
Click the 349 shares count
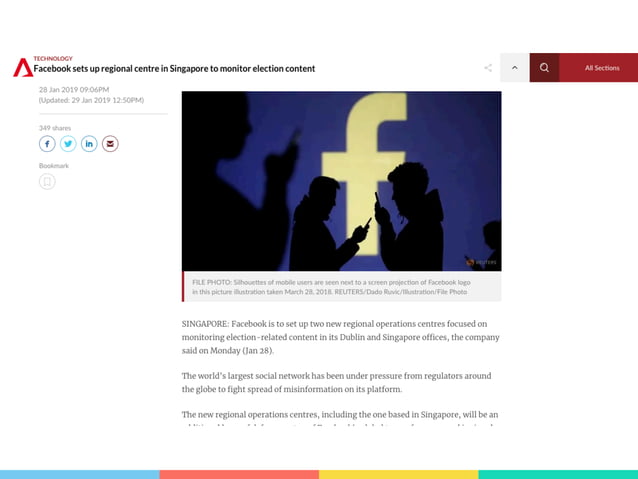pos(55,128)
